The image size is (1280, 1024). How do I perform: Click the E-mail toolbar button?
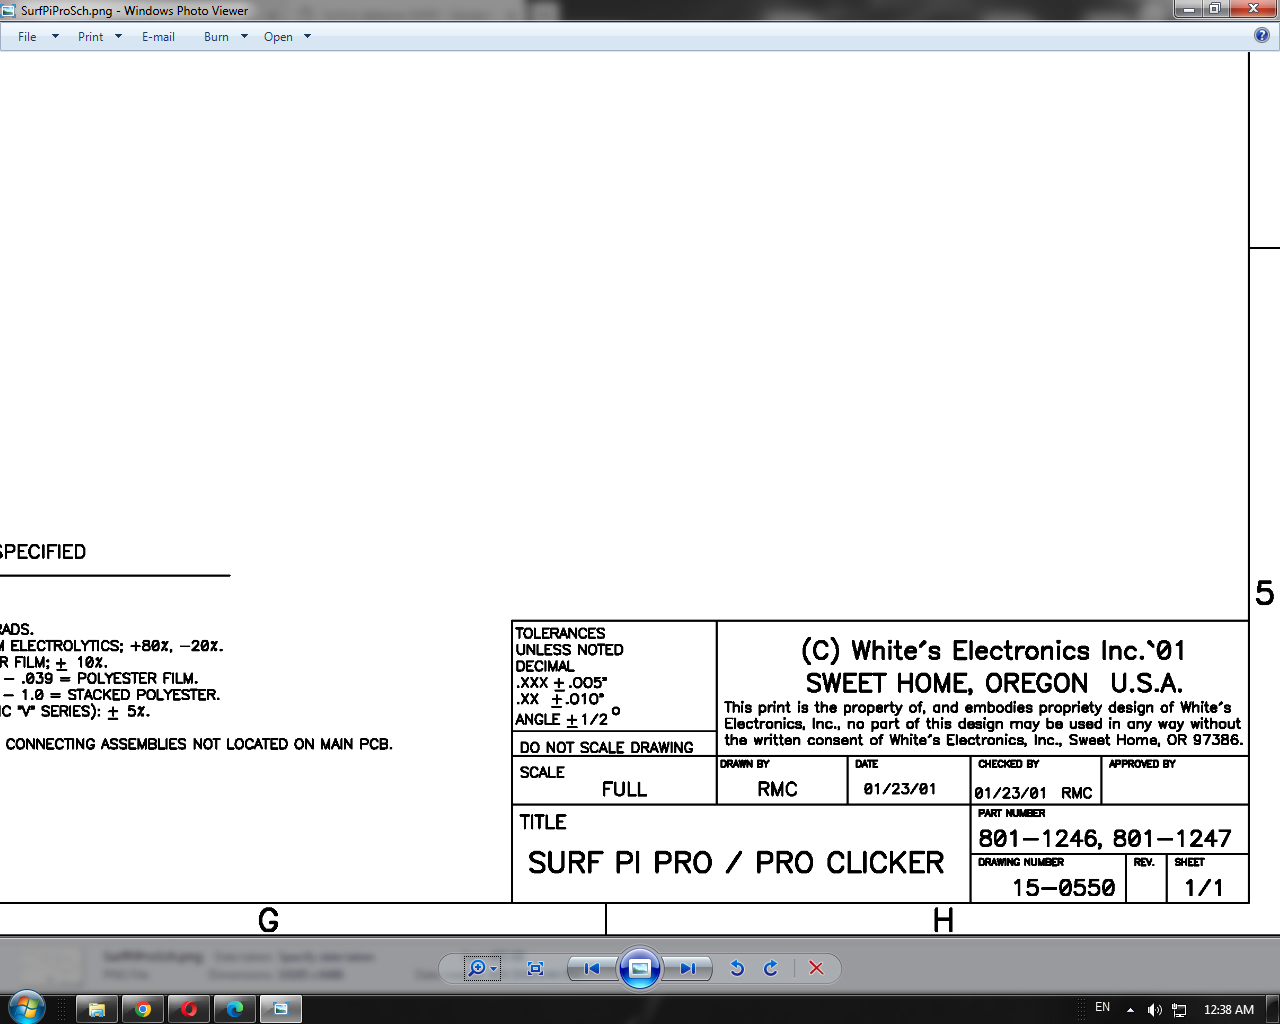158,37
